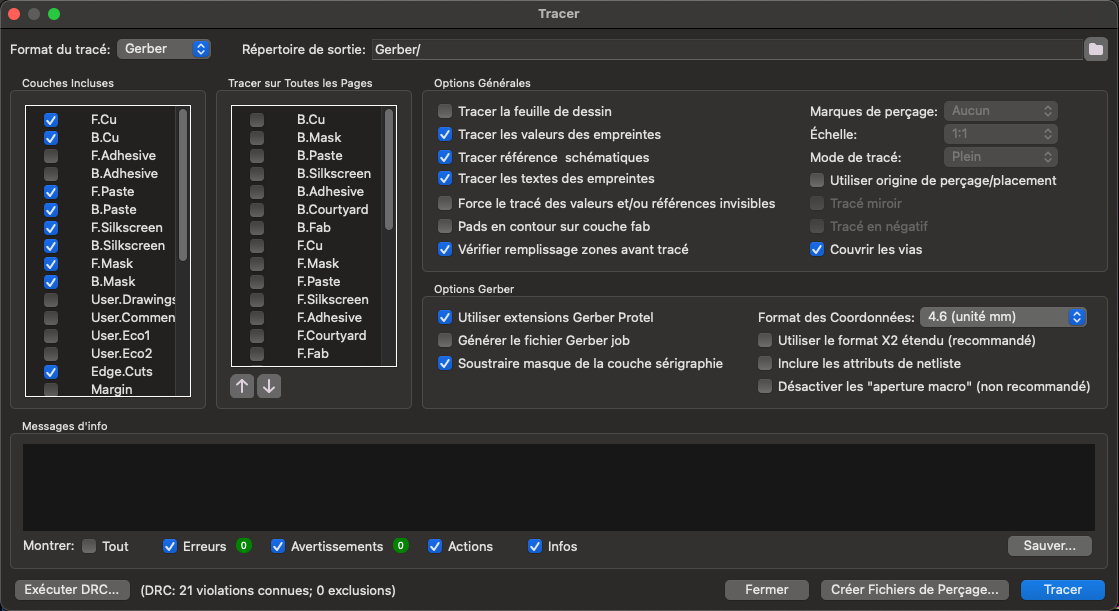1119x611 pixels.
Task: Toggle Soustraire masque de la couche sérigraphie
Action: [x=445, y=363]
